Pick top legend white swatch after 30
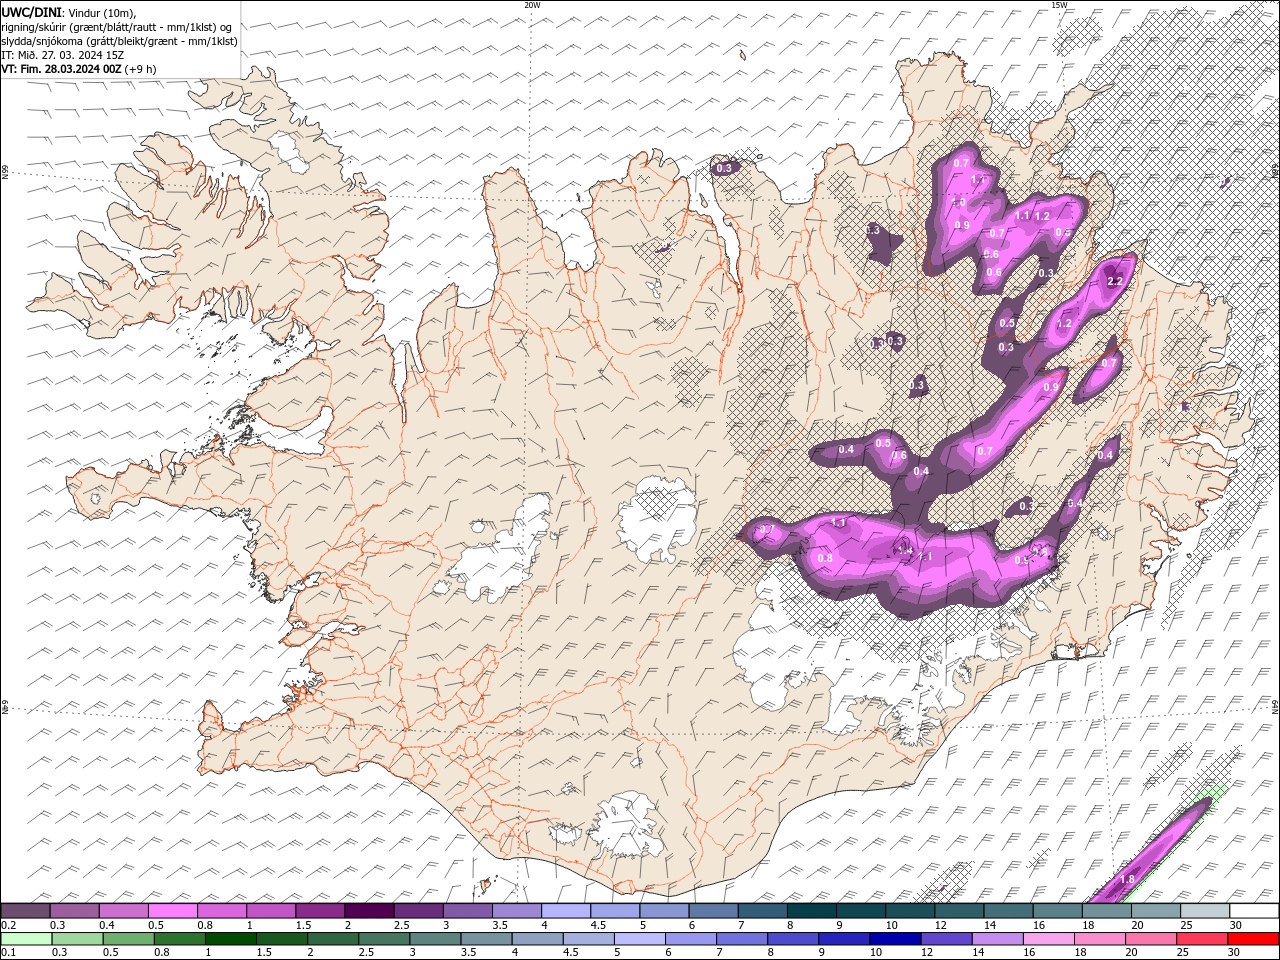Screen dimensions: 1280x960 point(1254,911)
